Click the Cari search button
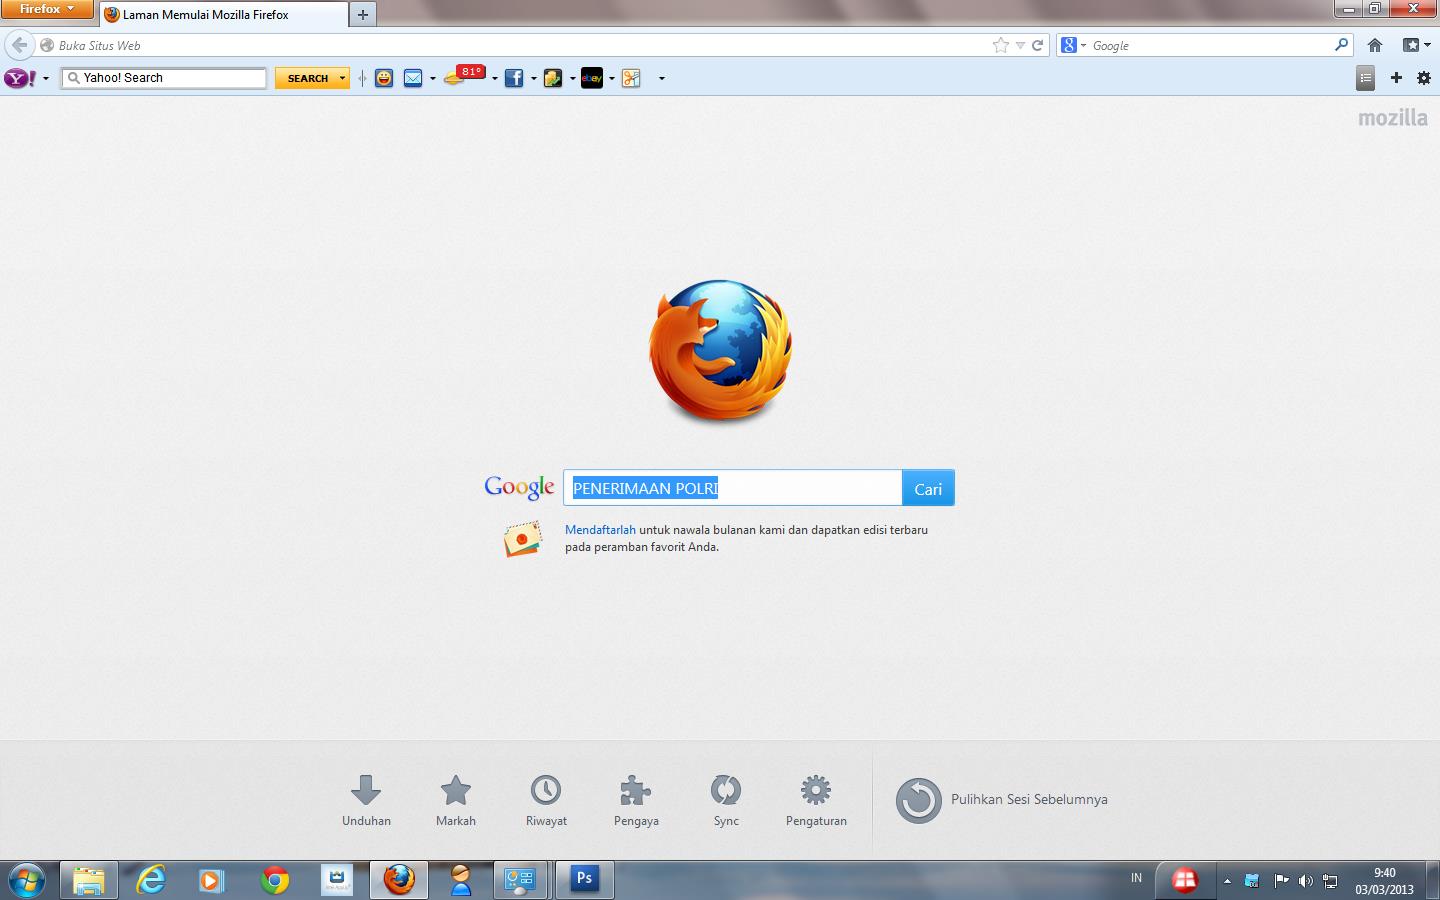This screenshot has width=1440, height=900. 928,488
